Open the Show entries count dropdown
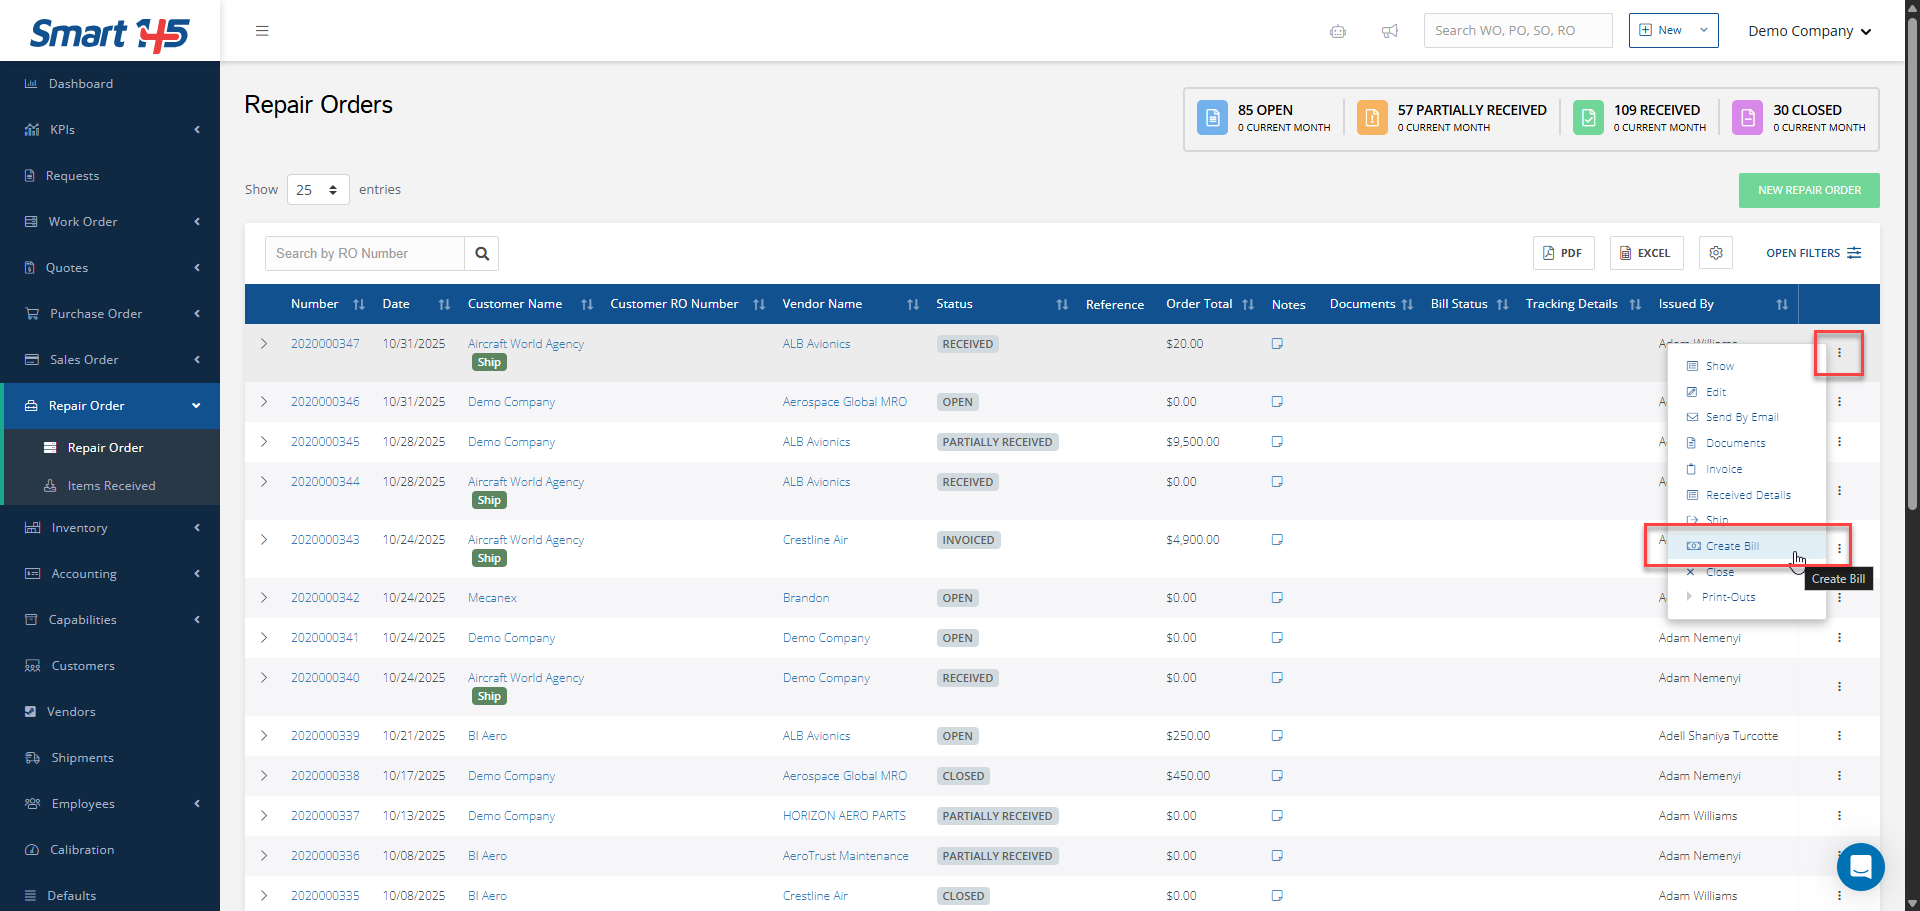This screenshot has width=1920, height=911. tap(318, 190)
